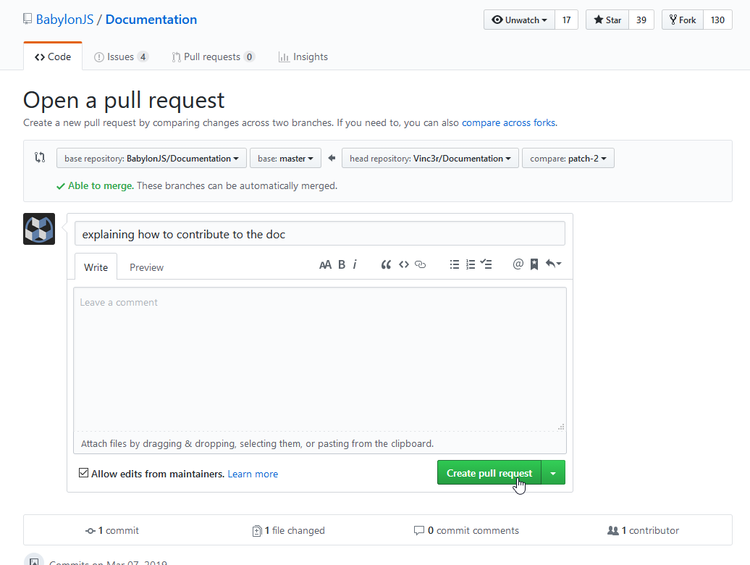750x565 pixels.
Task: Click 1 file changed text
Action: [x=295, y=531]
